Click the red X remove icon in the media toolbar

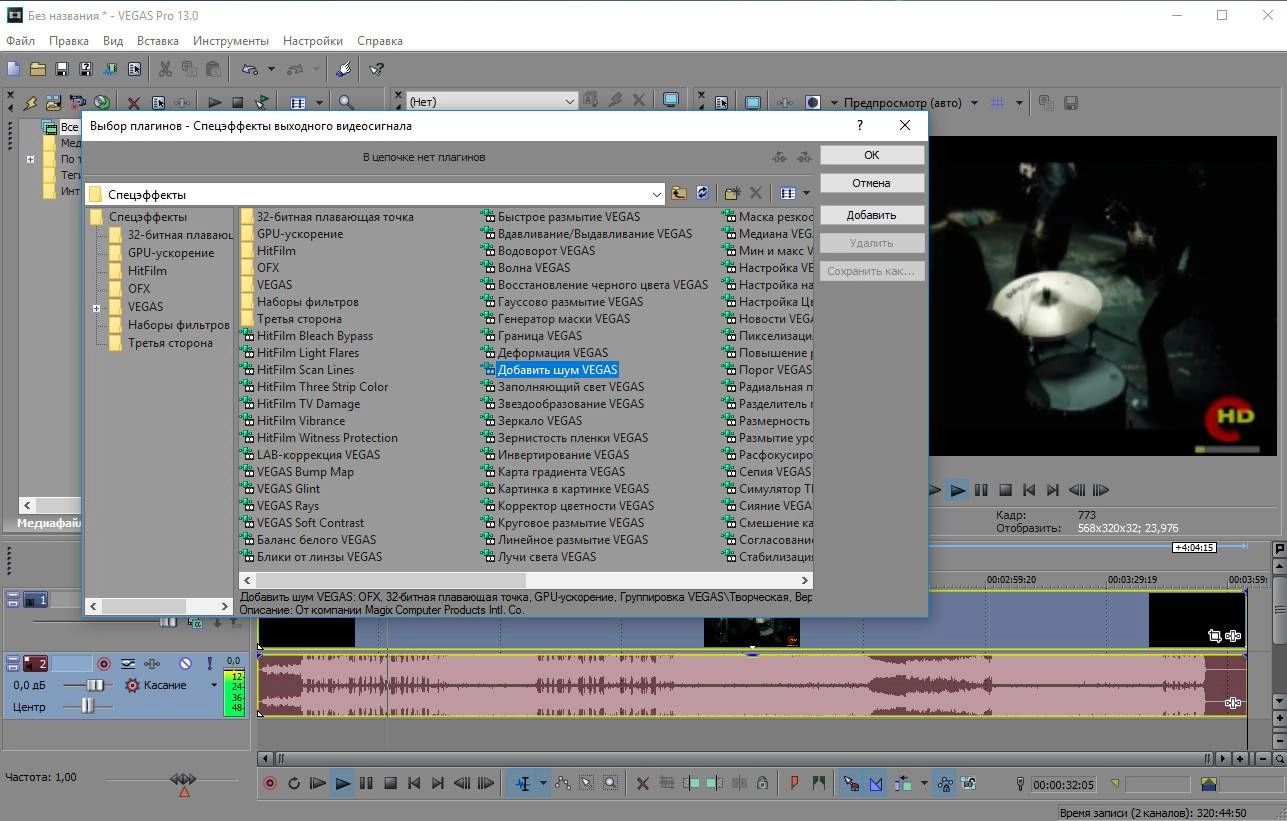coord(133,102)
